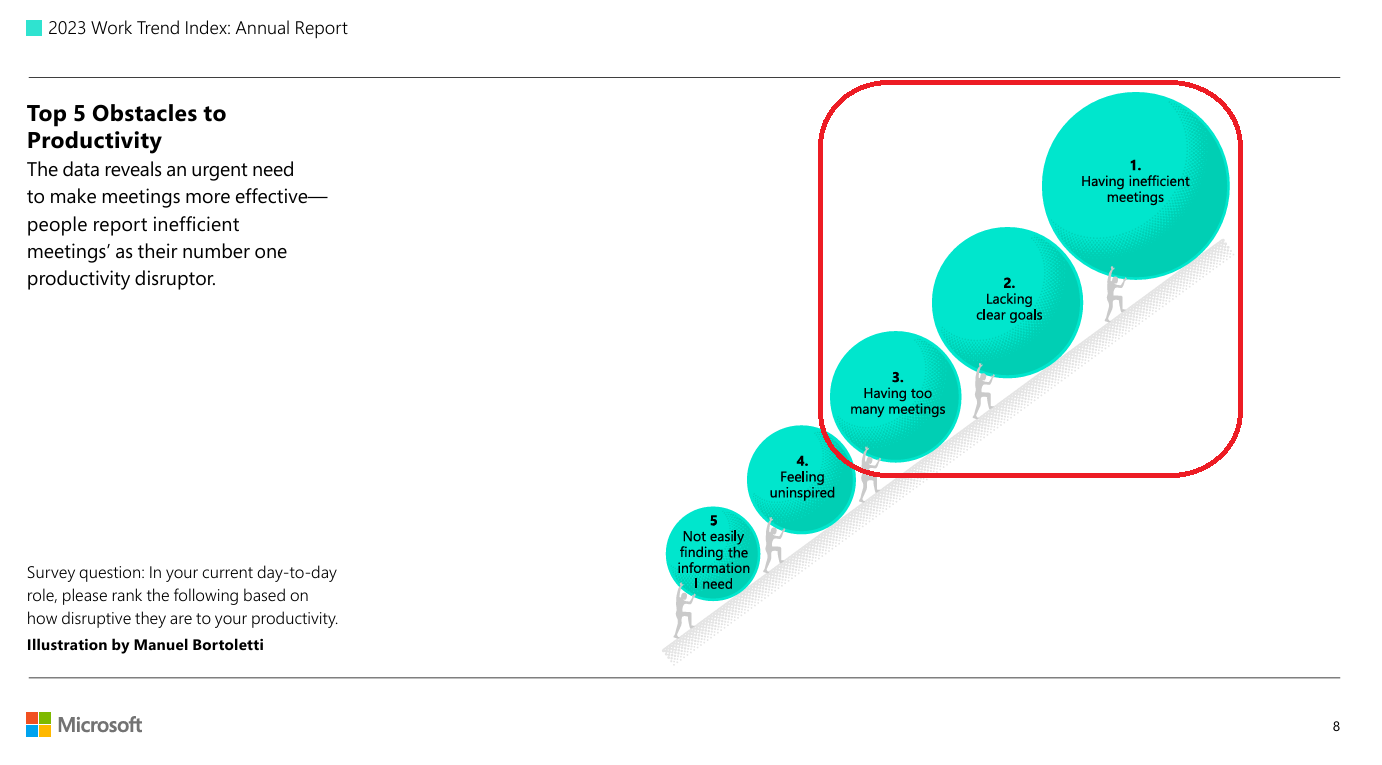Click the page number 8
The width and height of the screenshot is (1382, 765).
pos(1336,727)
